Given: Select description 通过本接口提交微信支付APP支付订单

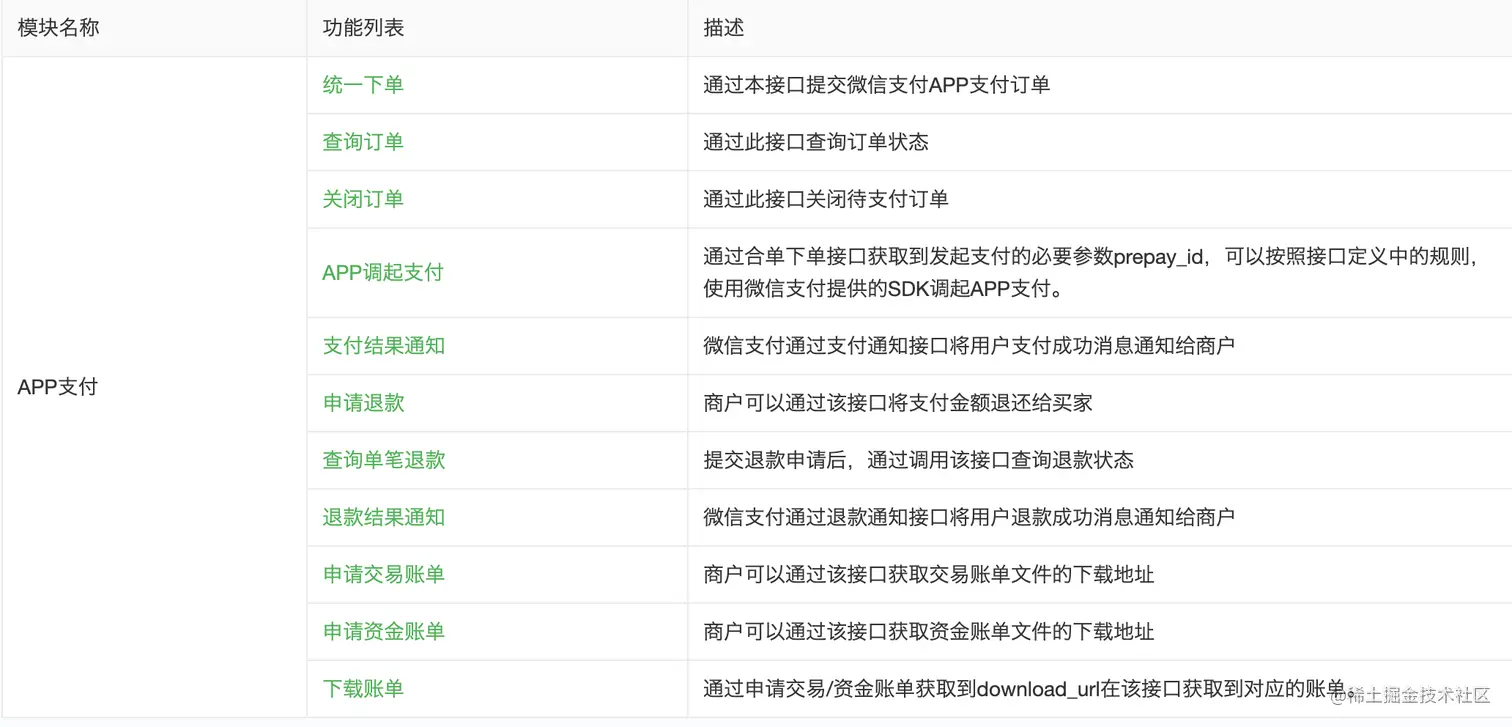Looking at the screenshot, I should pyautogui.click(x=877, y=85).
